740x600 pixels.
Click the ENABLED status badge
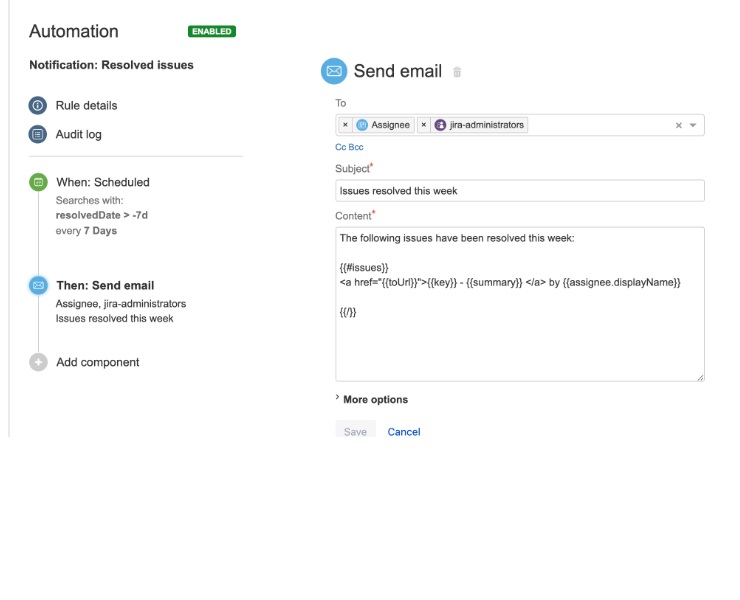[x=212, y=31]
